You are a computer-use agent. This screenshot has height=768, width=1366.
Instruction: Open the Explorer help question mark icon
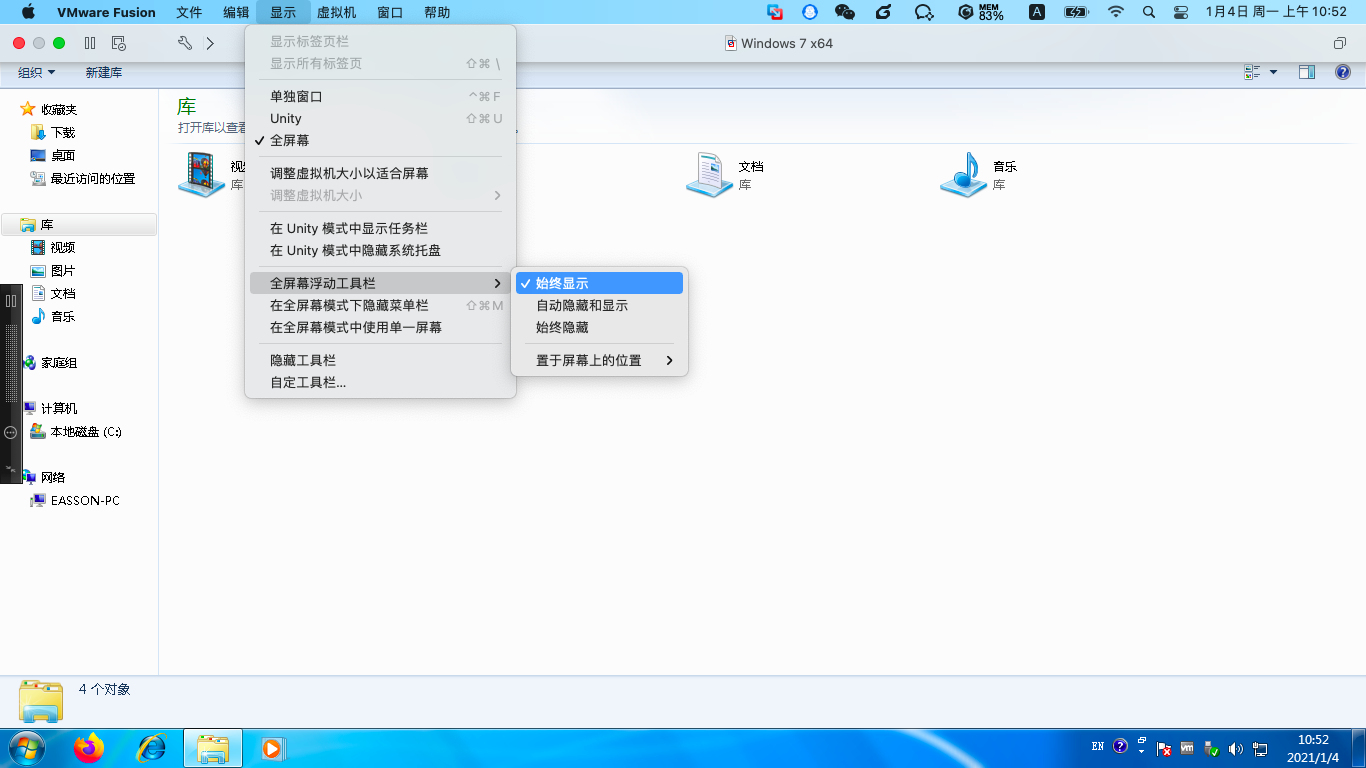[x=1343, y=72]
